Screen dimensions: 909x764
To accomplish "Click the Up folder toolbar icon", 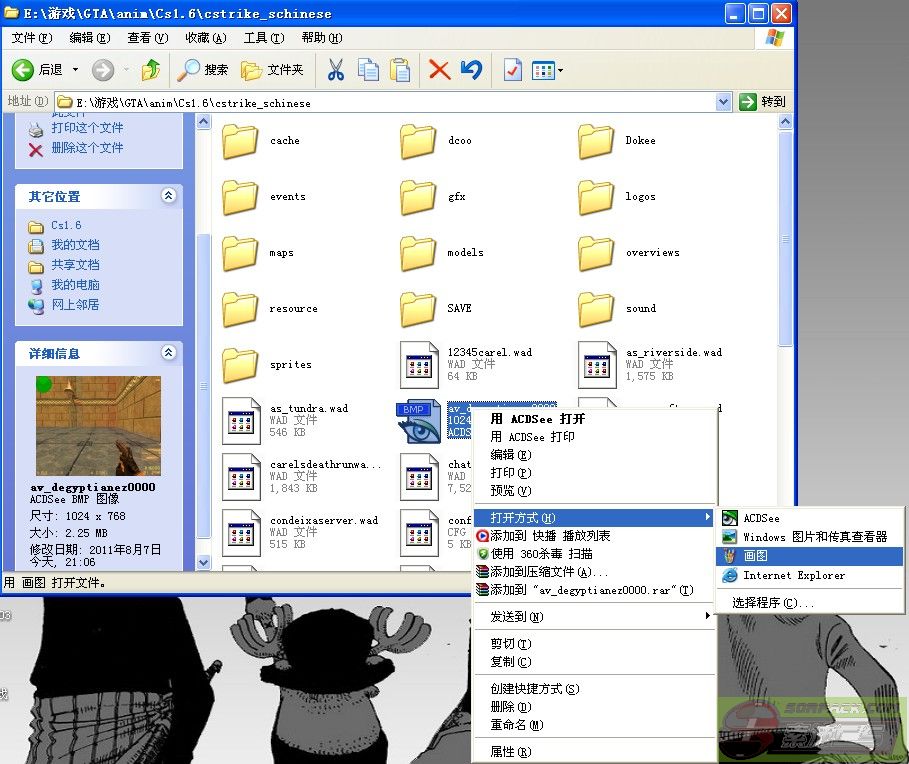I will click(x=151, y=70).
